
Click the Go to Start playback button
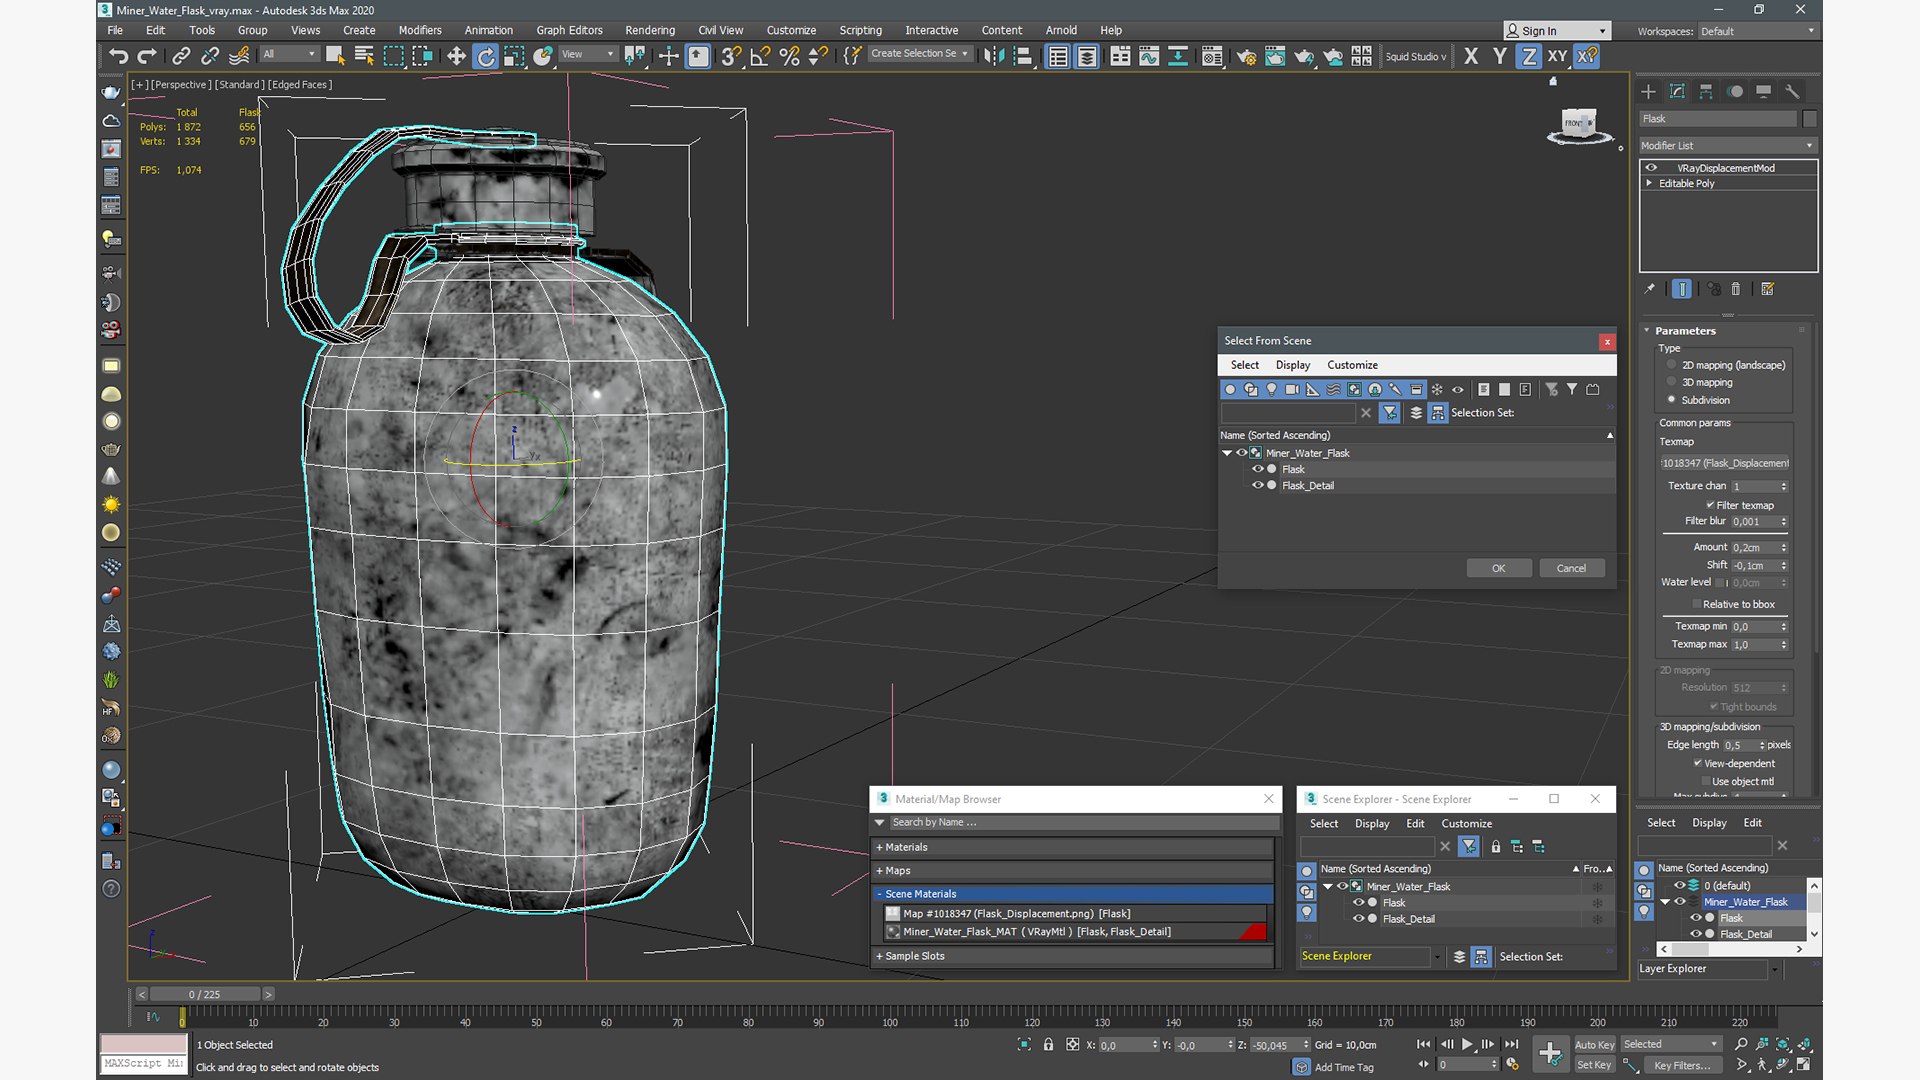click(1424, 1044)
